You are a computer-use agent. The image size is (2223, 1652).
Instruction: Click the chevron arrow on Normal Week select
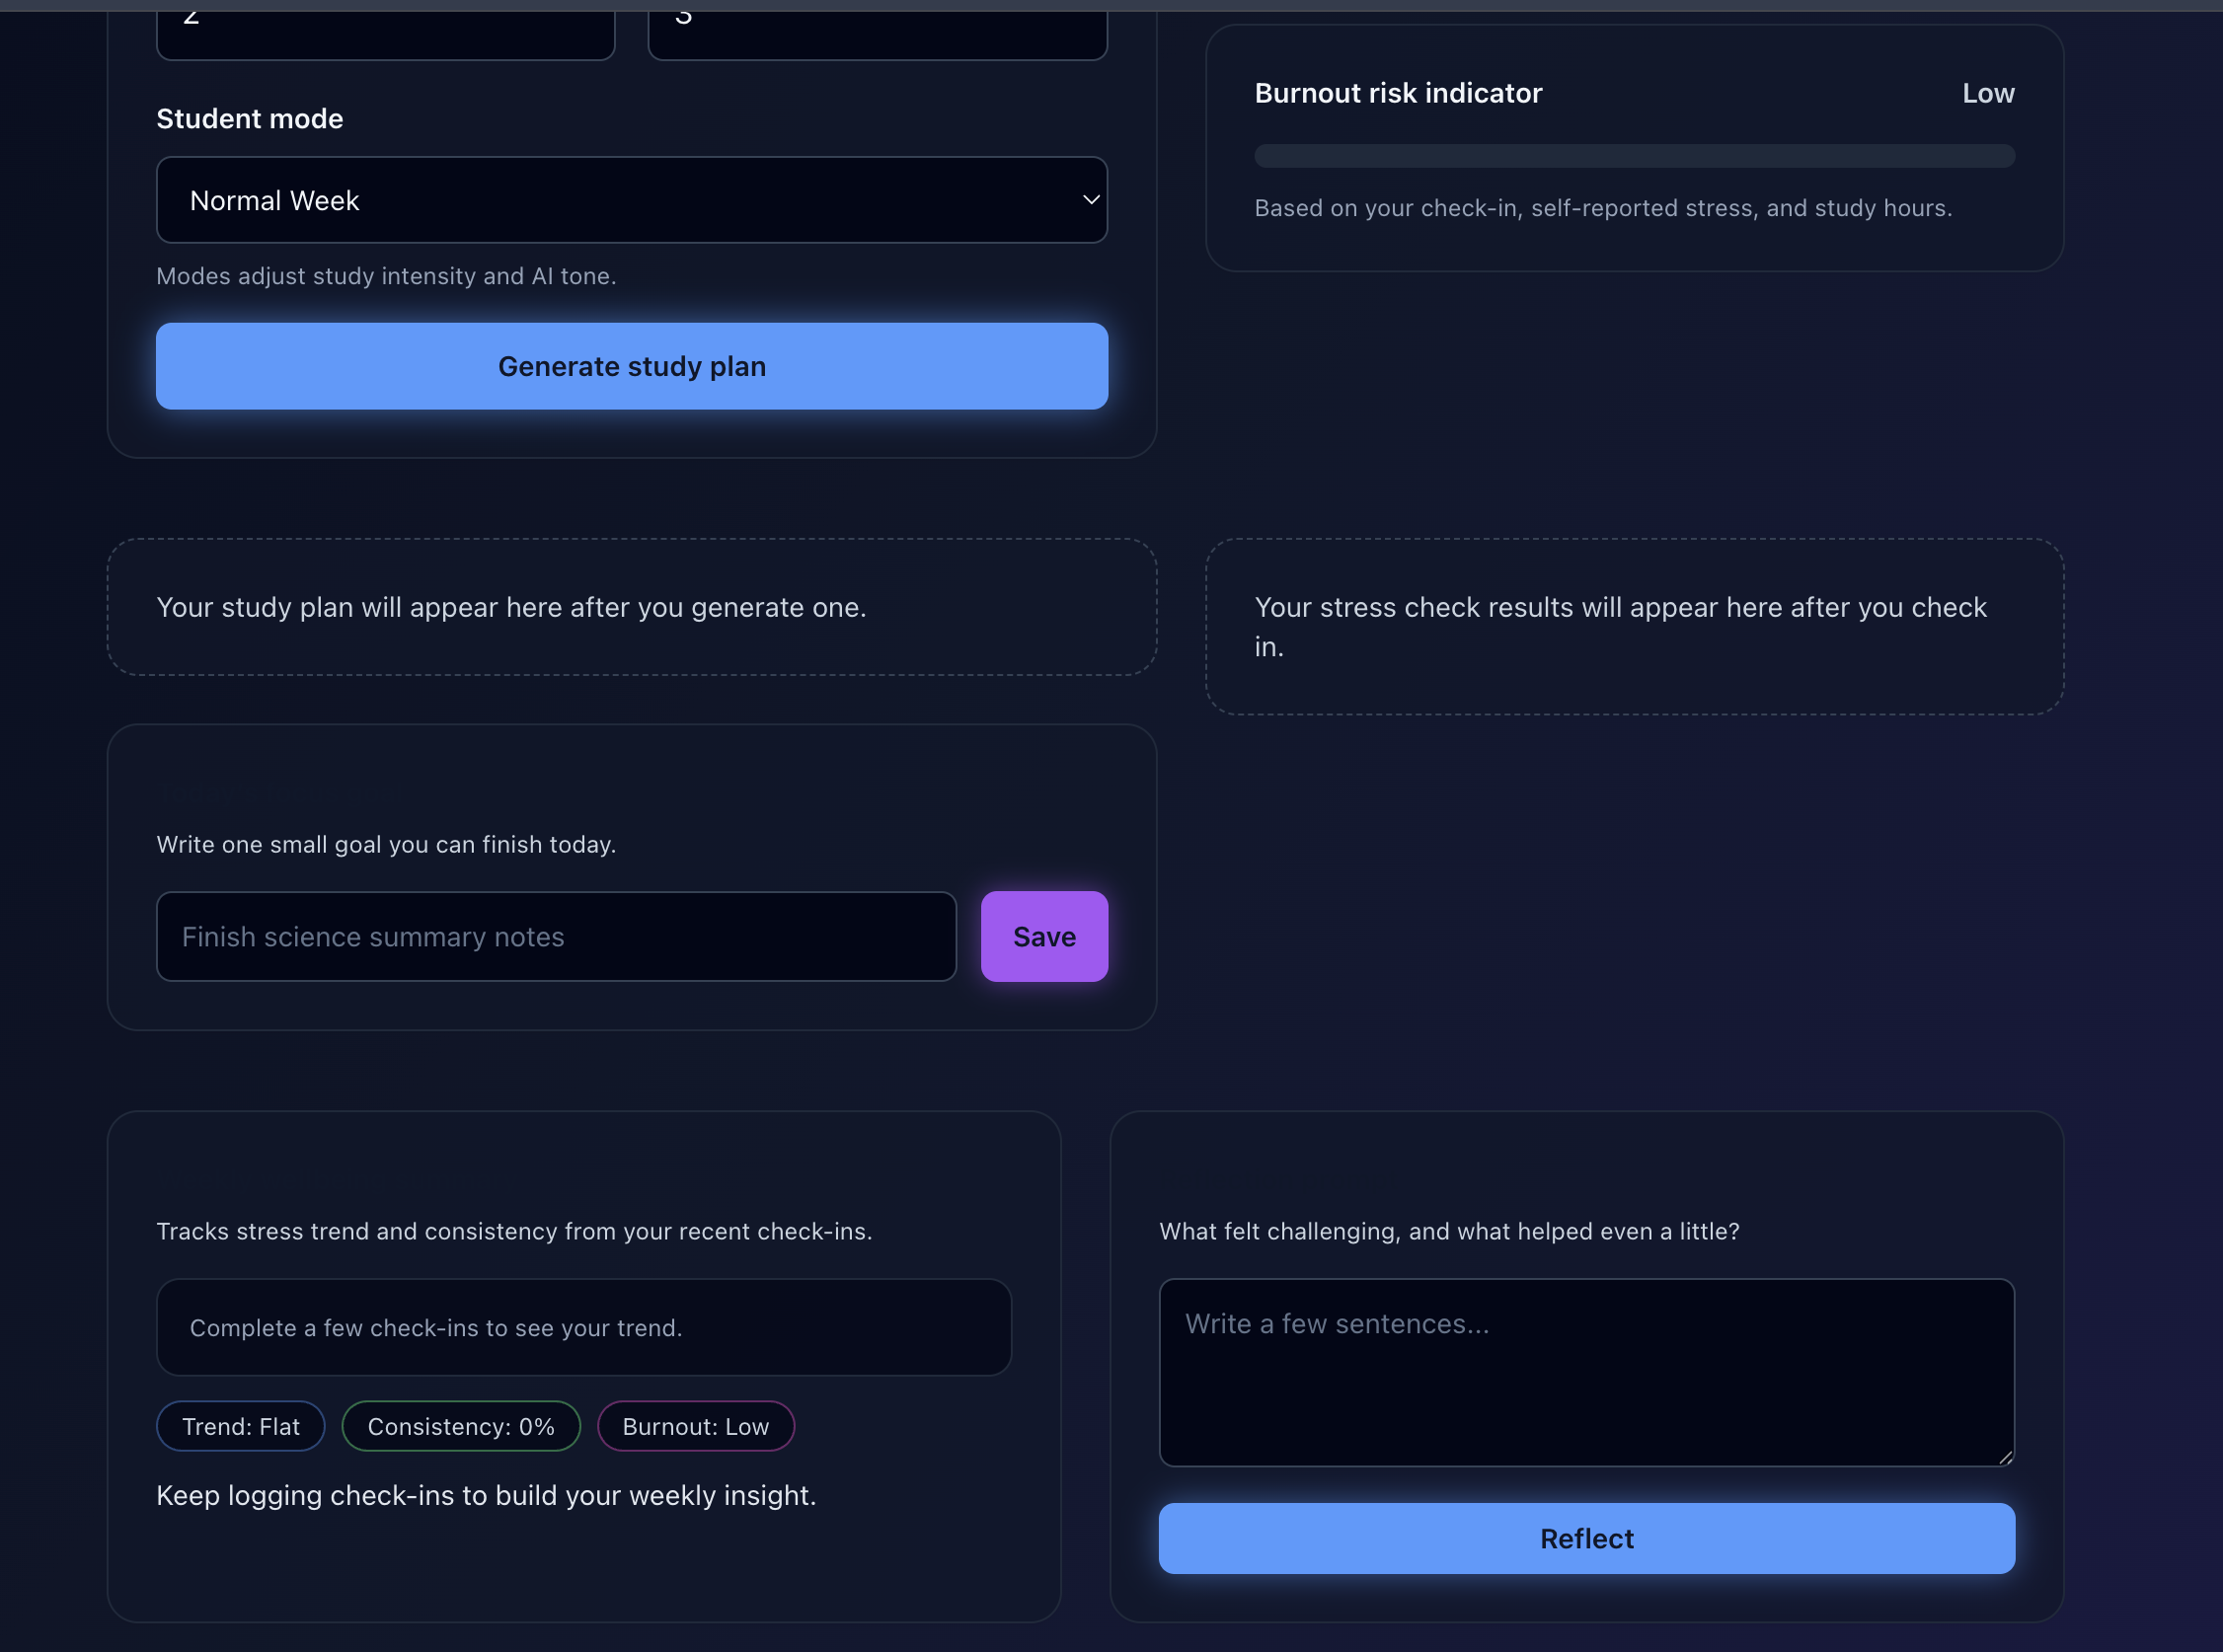pyautogui.click(x=1091, y=200)
